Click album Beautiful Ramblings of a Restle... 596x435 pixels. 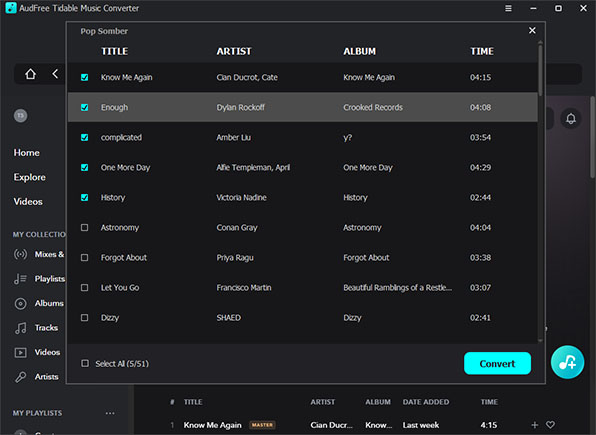398,287
